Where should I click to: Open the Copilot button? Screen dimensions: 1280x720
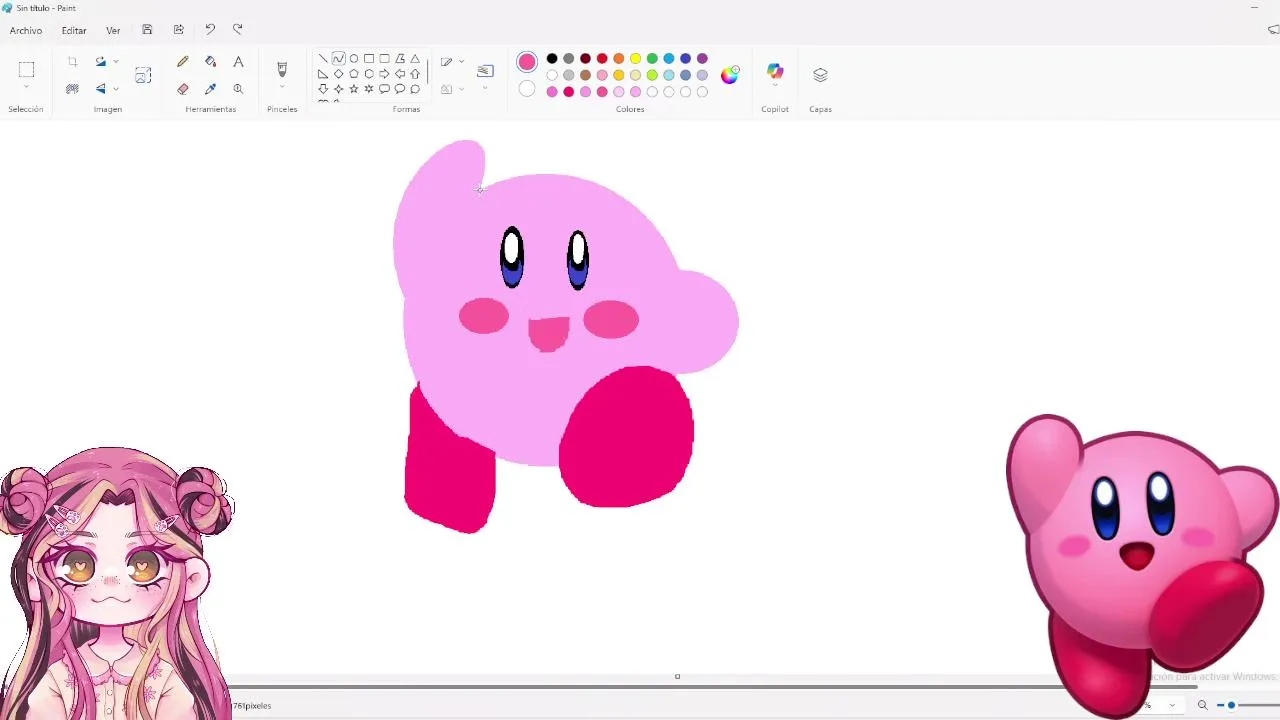coord(775,71)
